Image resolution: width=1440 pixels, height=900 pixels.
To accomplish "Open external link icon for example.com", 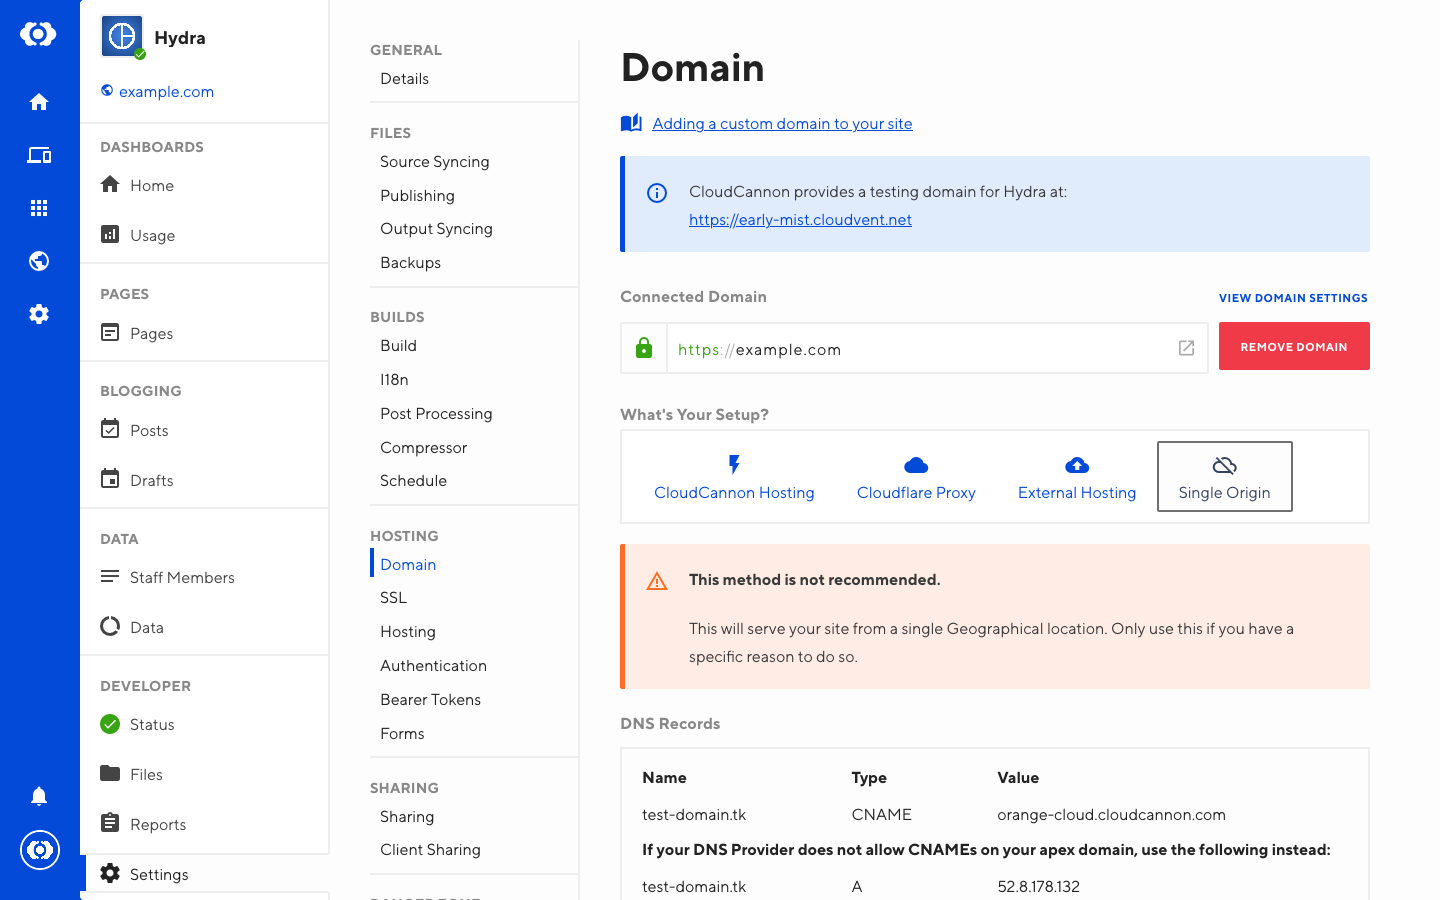I will [1186, 348].
